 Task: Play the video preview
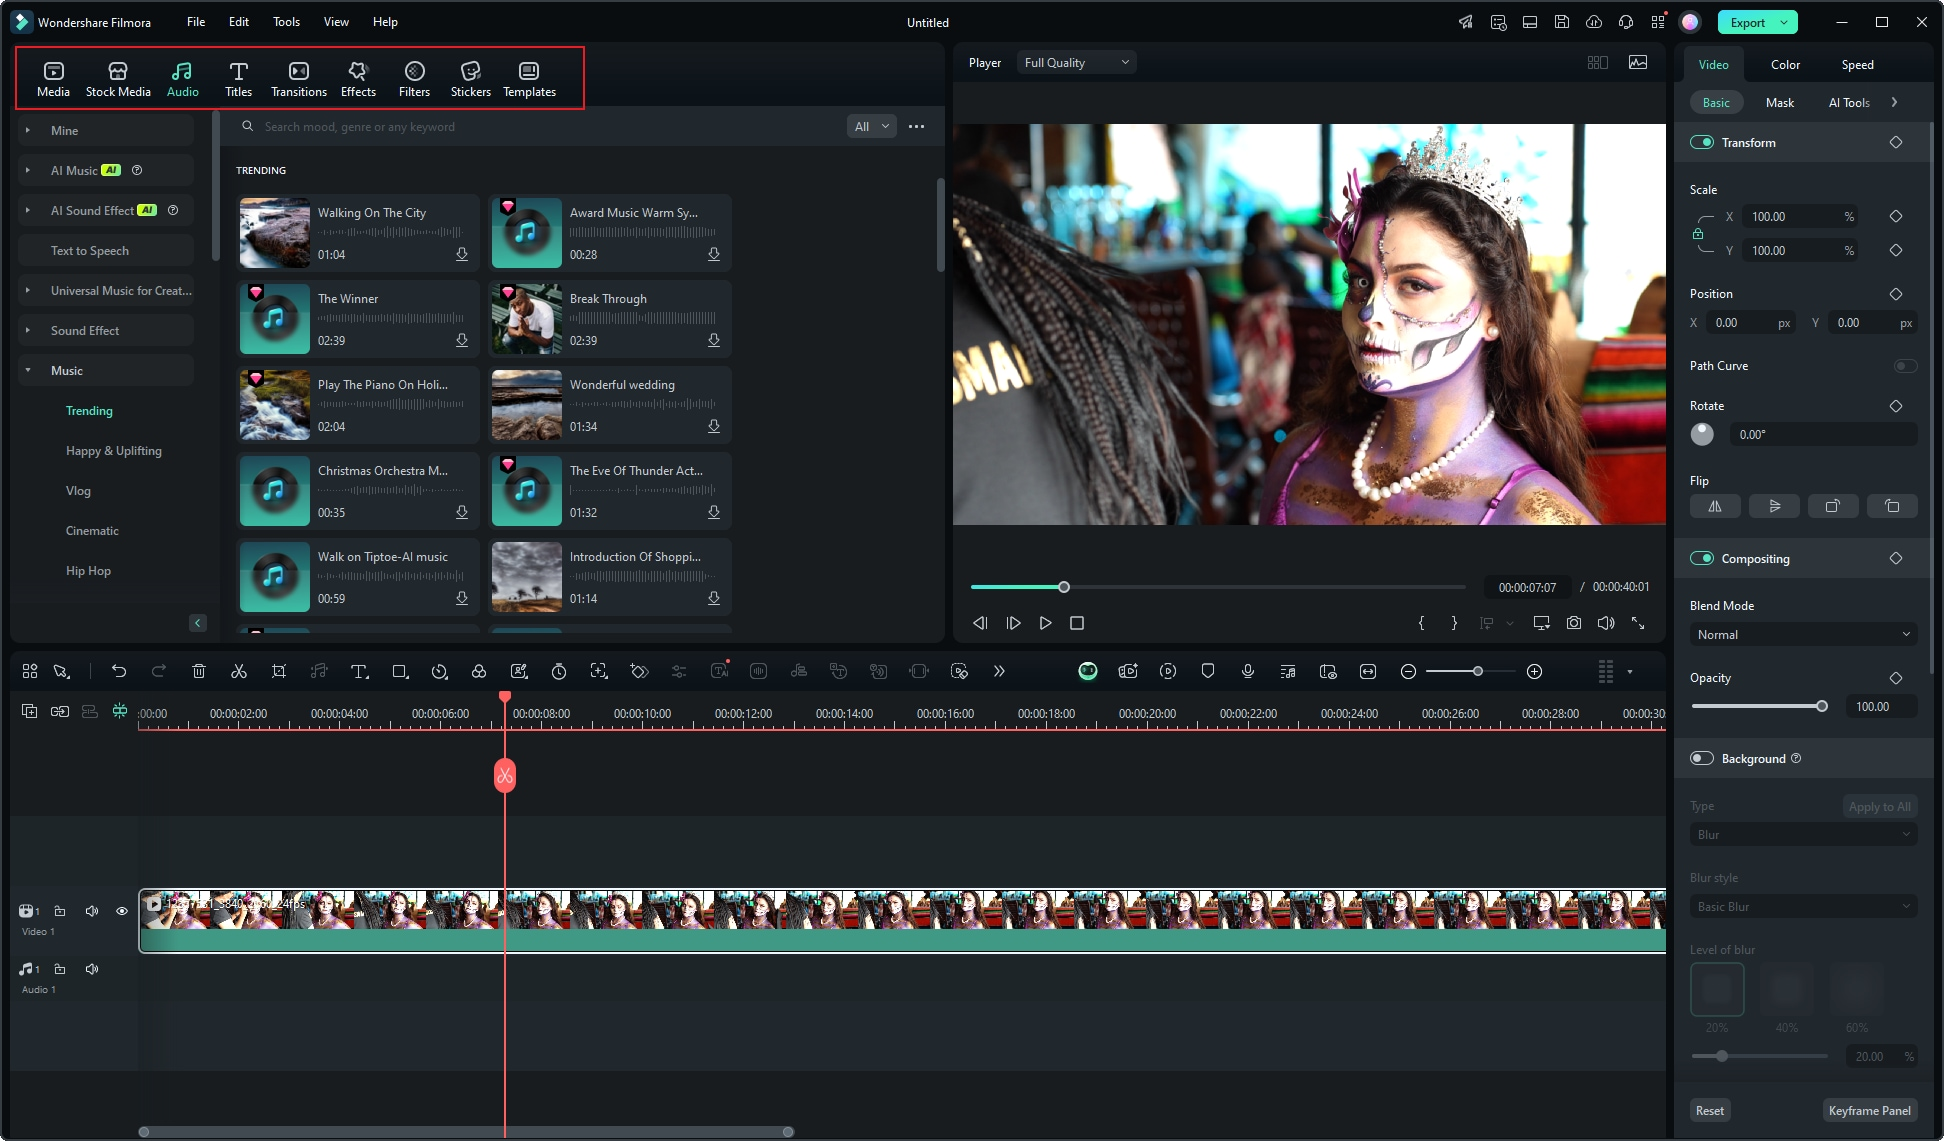(x=1045, y=623)
